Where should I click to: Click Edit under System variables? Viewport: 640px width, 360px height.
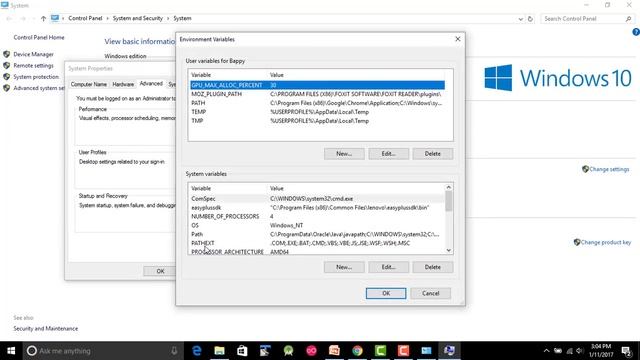click(x=389, y=267)
